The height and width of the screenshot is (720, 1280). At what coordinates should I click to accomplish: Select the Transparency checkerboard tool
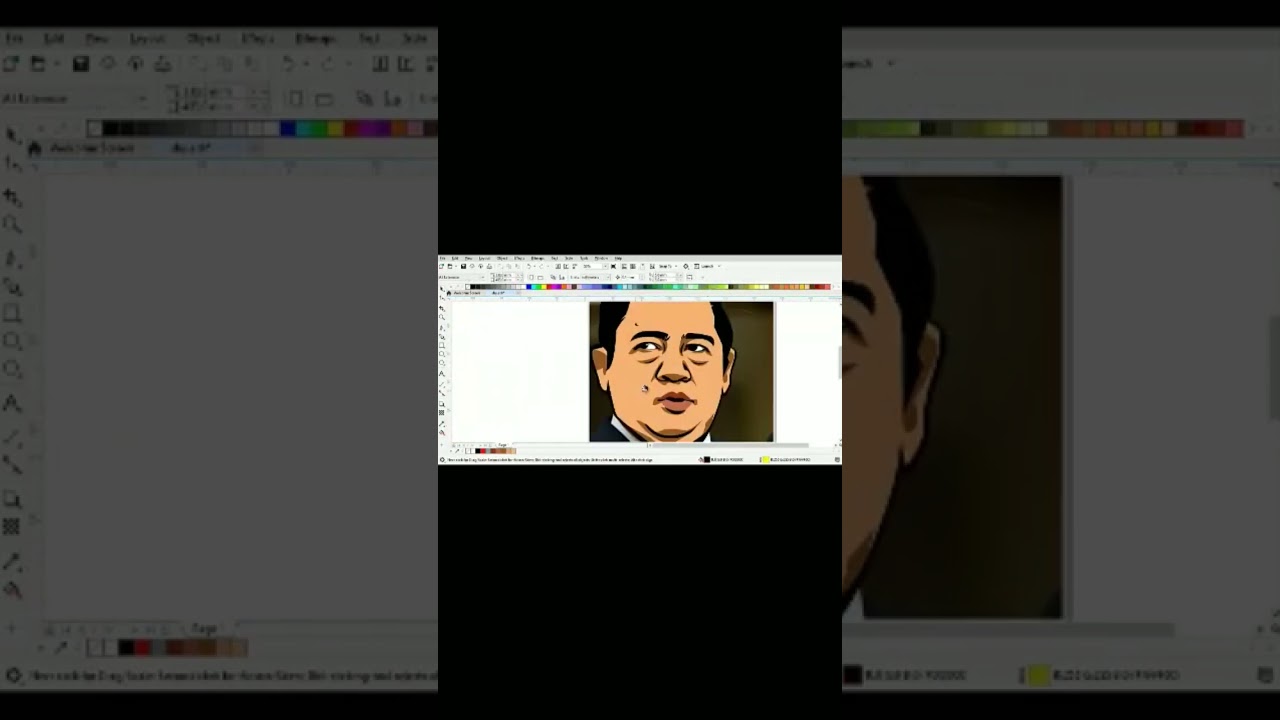pos(442,412)
